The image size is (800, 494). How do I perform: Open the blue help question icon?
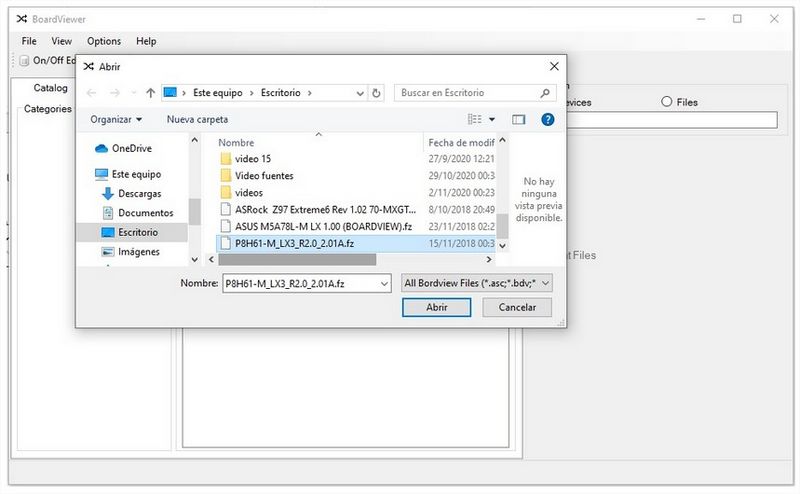(x=547, y=119)
